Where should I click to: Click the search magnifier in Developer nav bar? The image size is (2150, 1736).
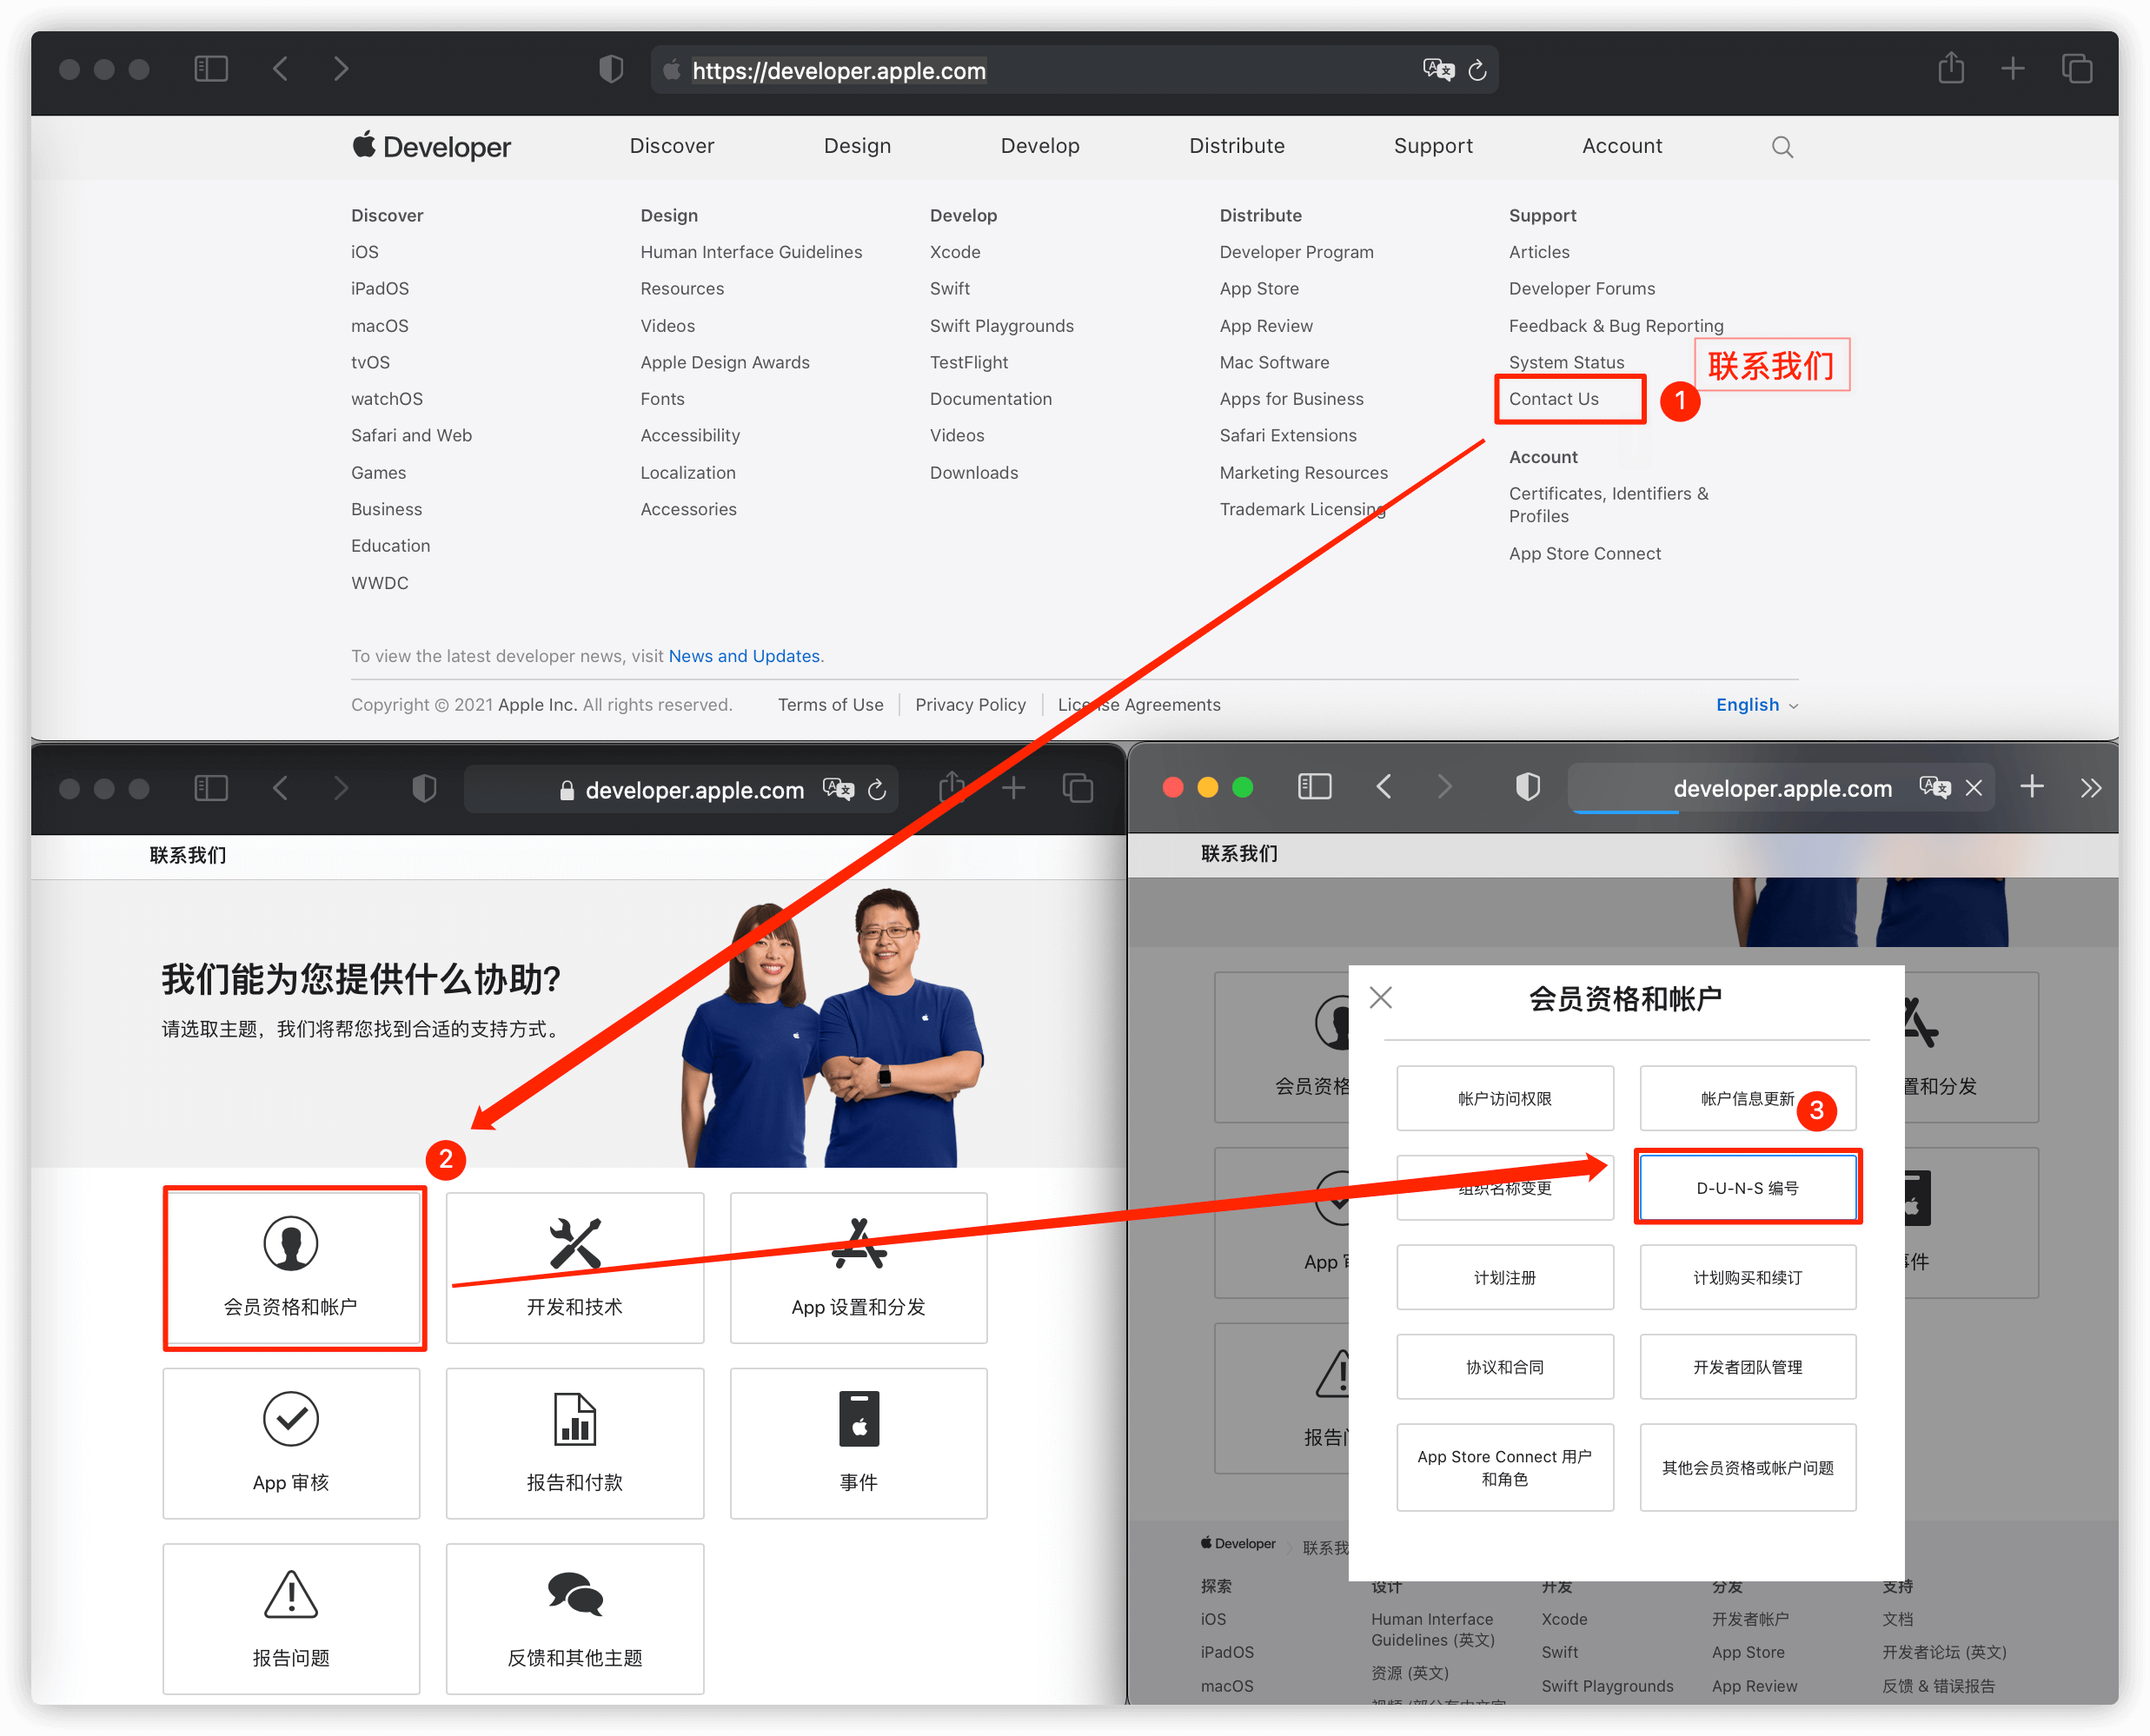click(1781, 147)
